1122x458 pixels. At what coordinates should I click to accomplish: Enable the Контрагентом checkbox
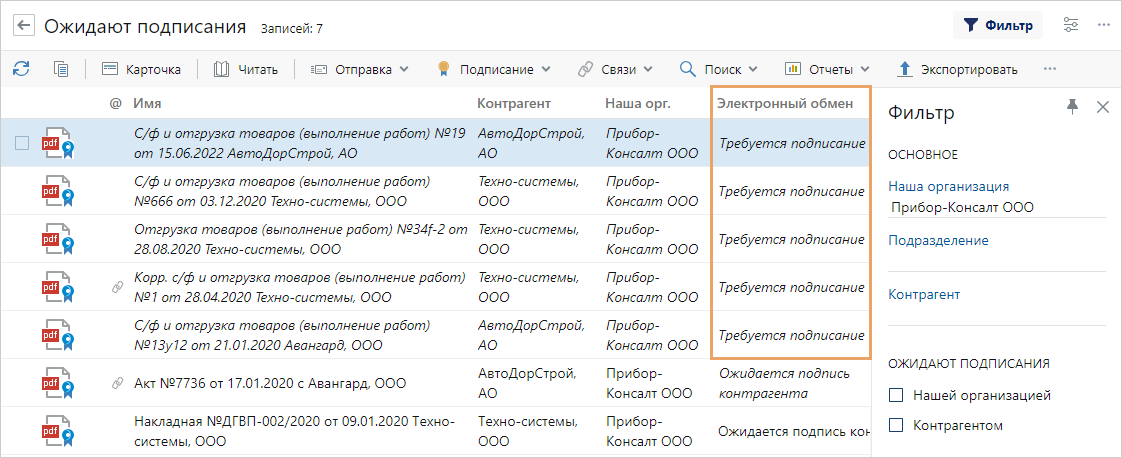[895, 426]
